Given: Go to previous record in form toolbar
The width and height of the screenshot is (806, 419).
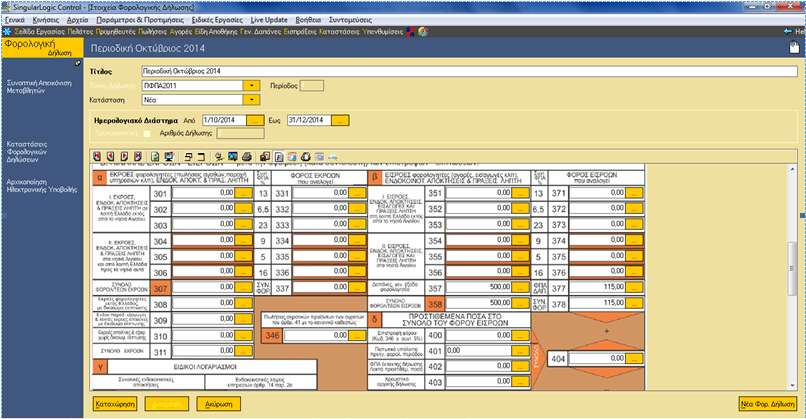Looking at the screenshot, I should coord(110,157).
